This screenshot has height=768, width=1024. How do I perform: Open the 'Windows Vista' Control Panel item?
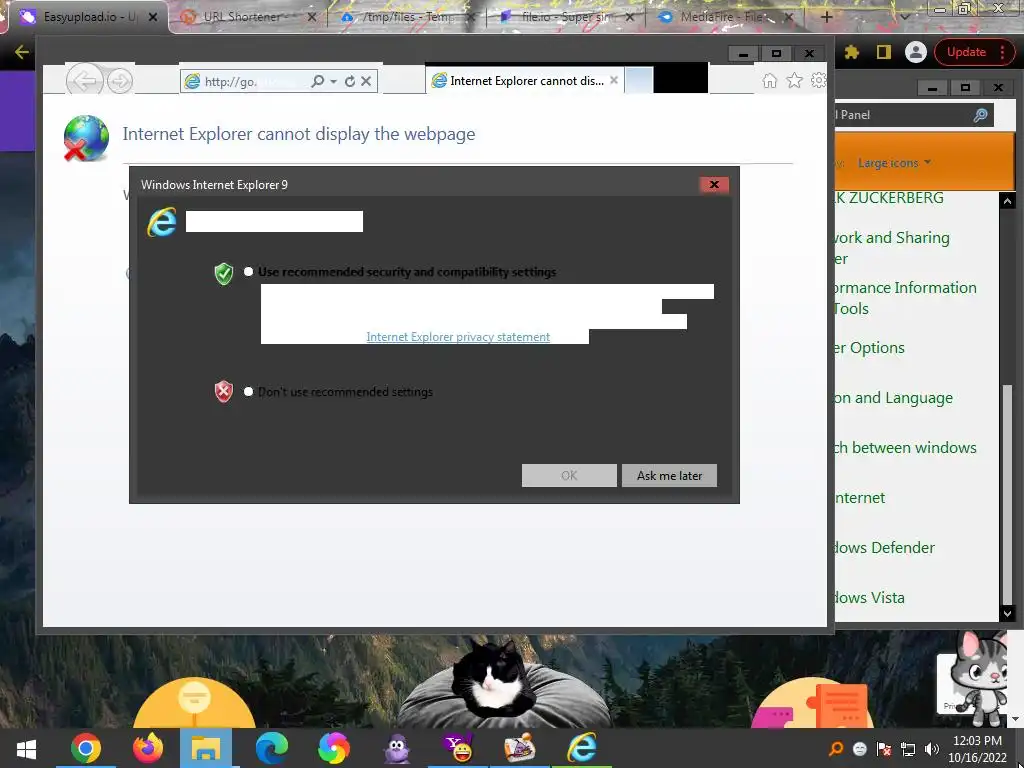tap(871, 598)
